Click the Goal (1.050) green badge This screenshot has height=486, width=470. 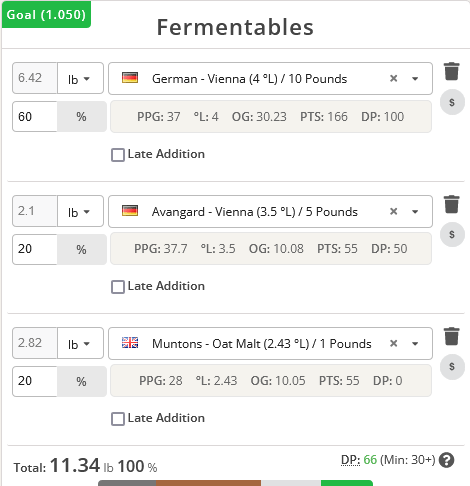tap(46, 15)
